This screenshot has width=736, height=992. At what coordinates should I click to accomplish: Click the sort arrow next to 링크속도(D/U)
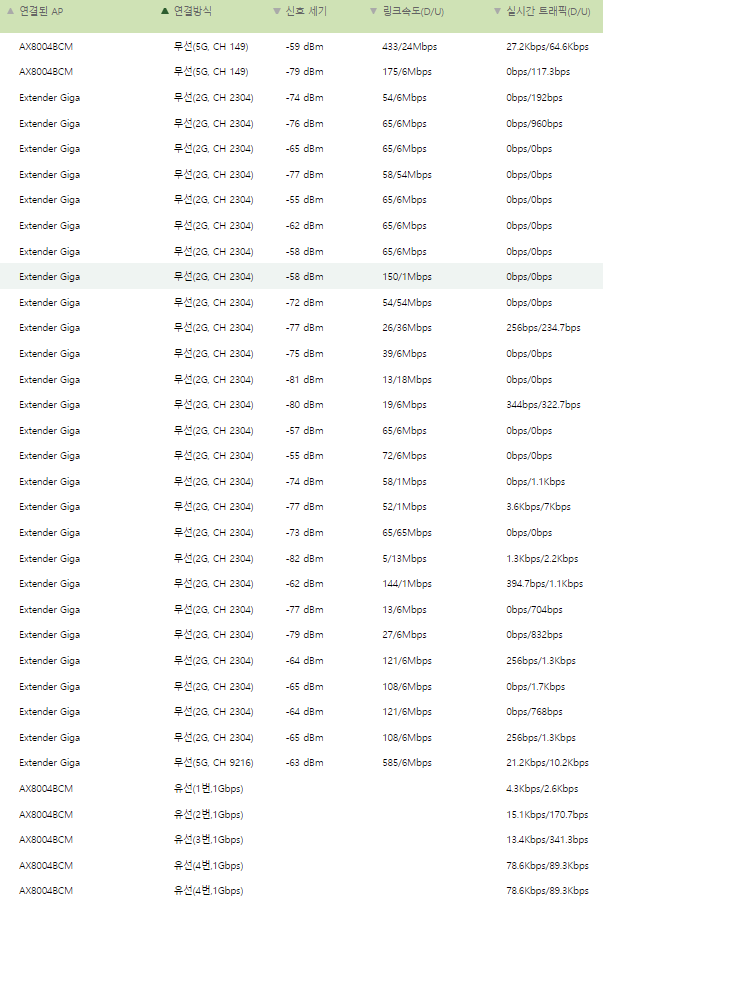point(373,11)
